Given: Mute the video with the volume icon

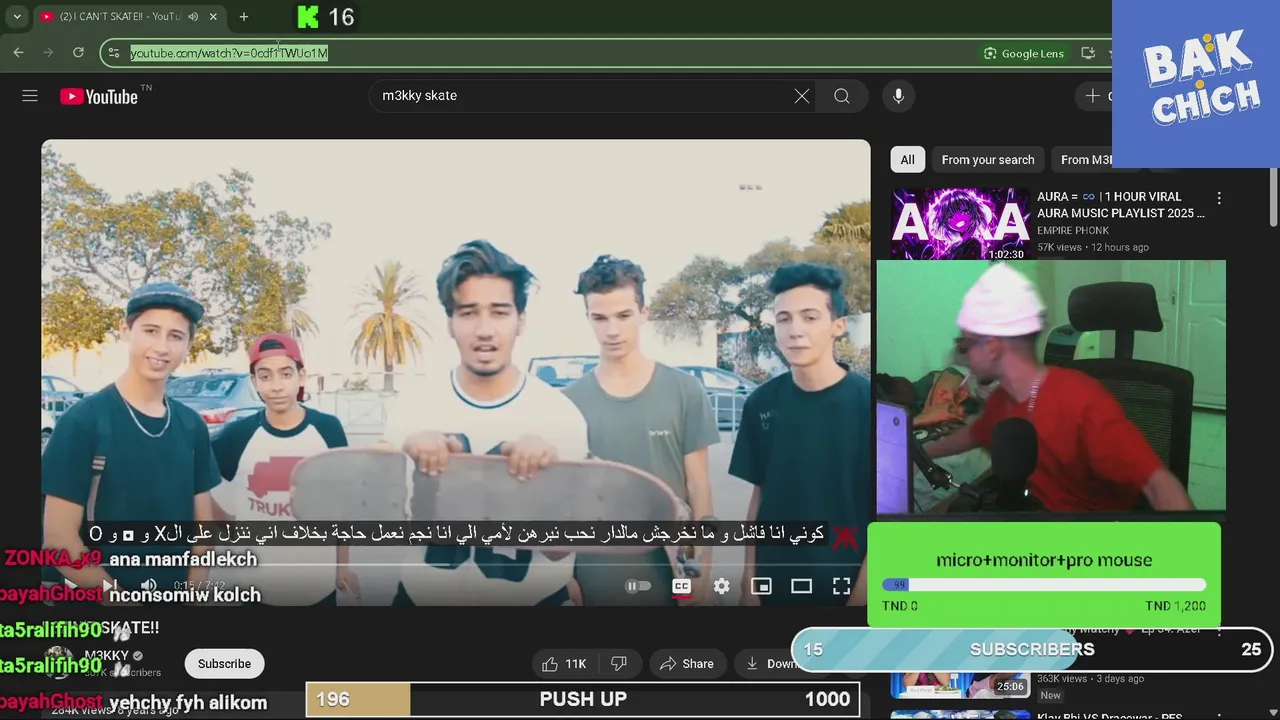Looking at the screenshot, I should 148,586.
